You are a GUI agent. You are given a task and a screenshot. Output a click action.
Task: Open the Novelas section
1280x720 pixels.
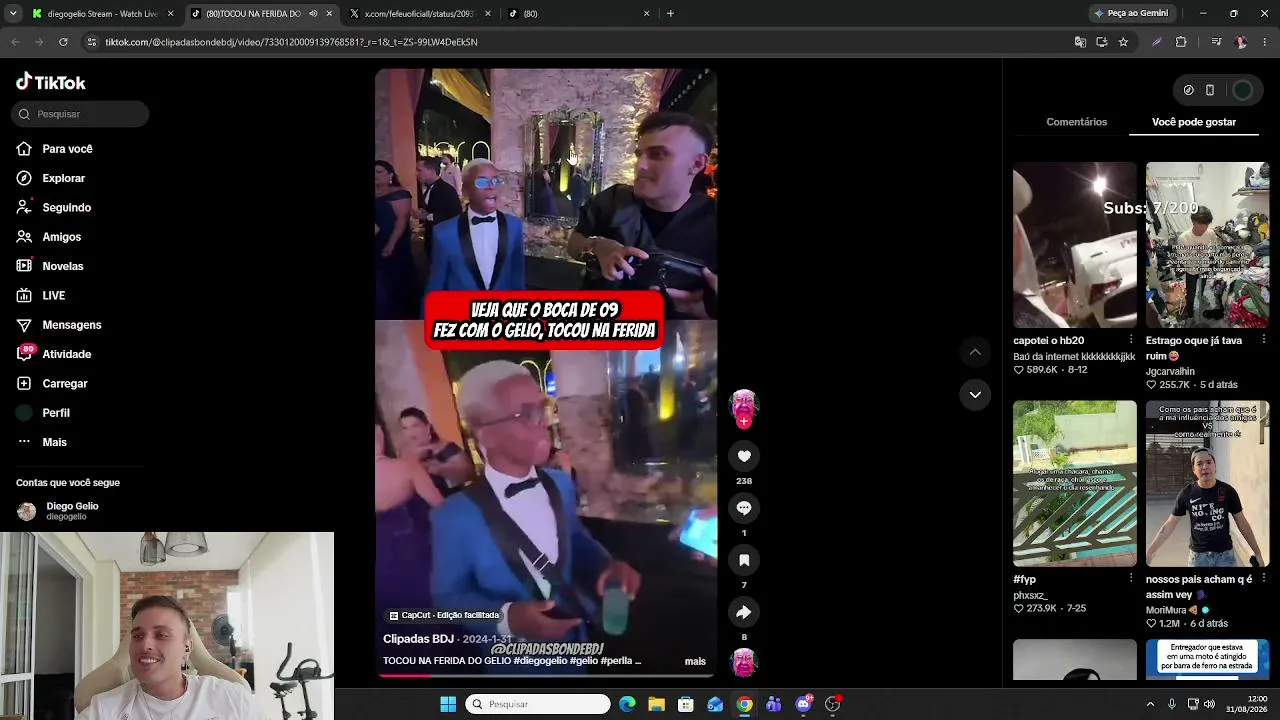point(50,266)
